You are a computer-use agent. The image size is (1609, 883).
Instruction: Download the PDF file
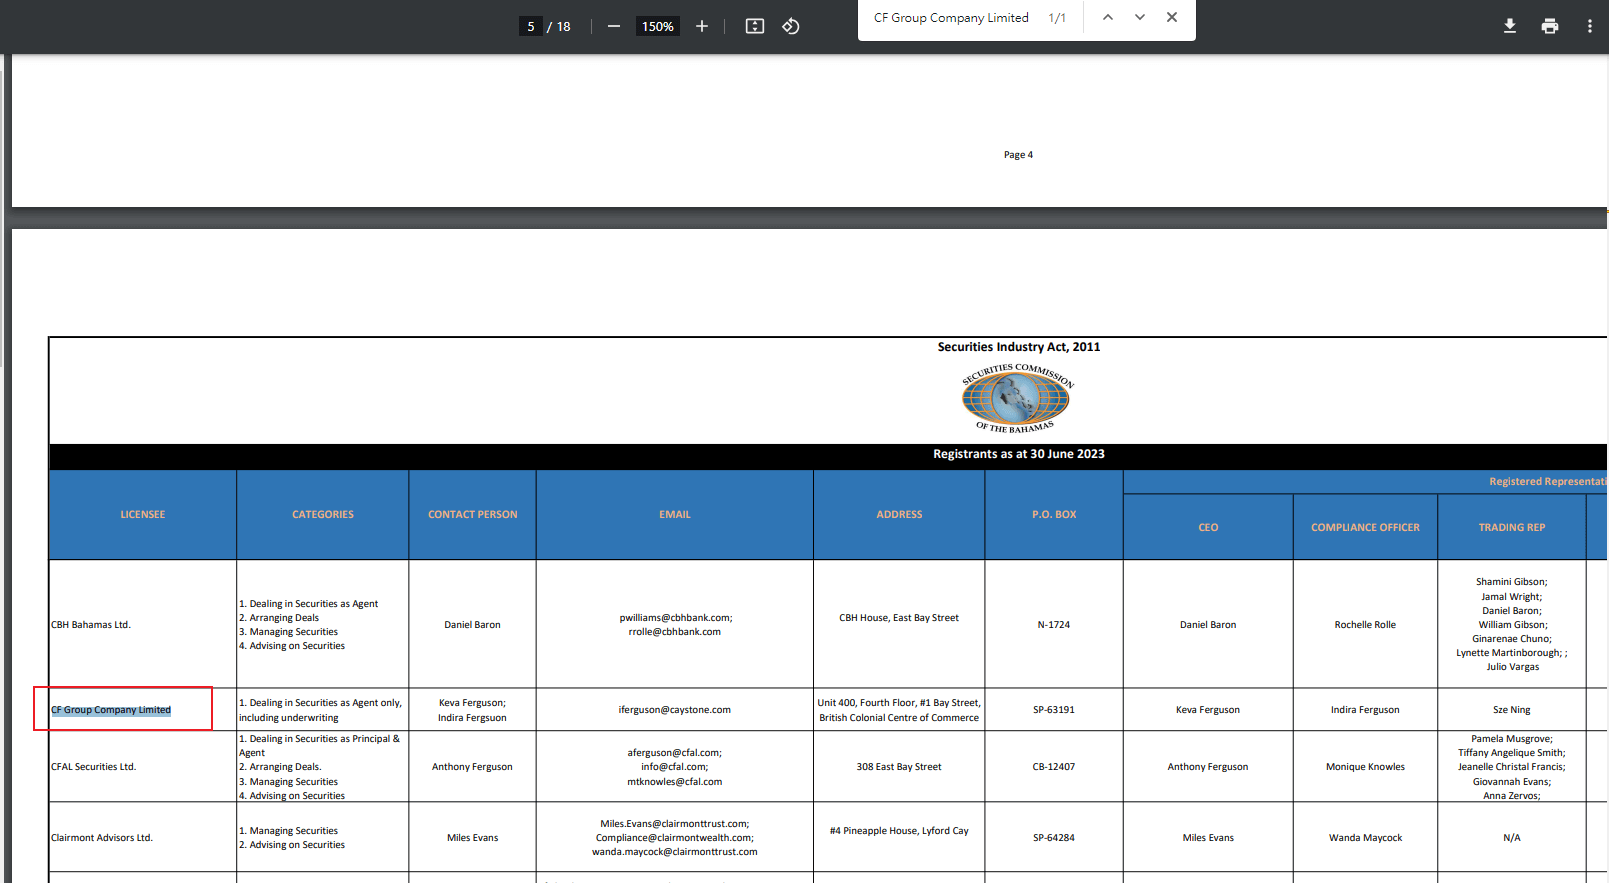coord(1510,26)
